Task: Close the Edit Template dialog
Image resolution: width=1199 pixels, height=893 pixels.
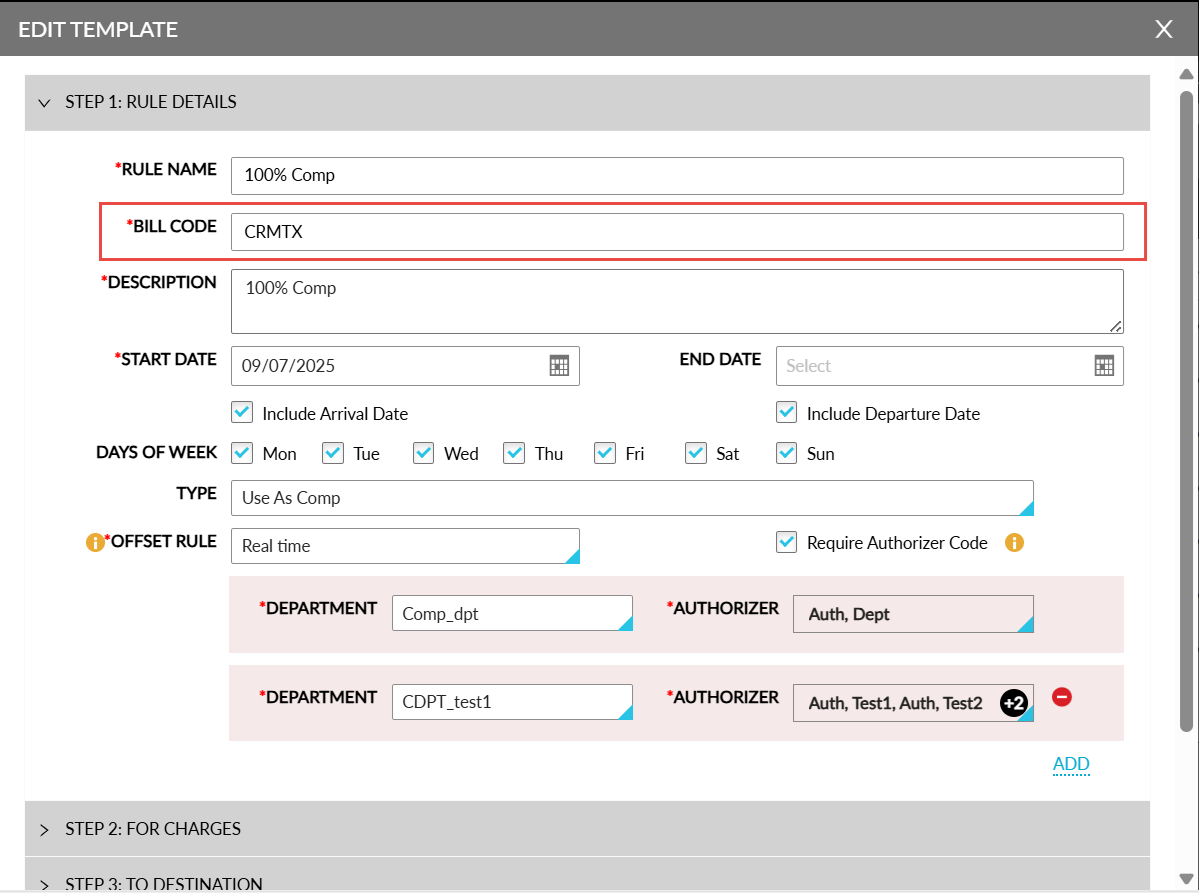Action: tap(1163, 29)
